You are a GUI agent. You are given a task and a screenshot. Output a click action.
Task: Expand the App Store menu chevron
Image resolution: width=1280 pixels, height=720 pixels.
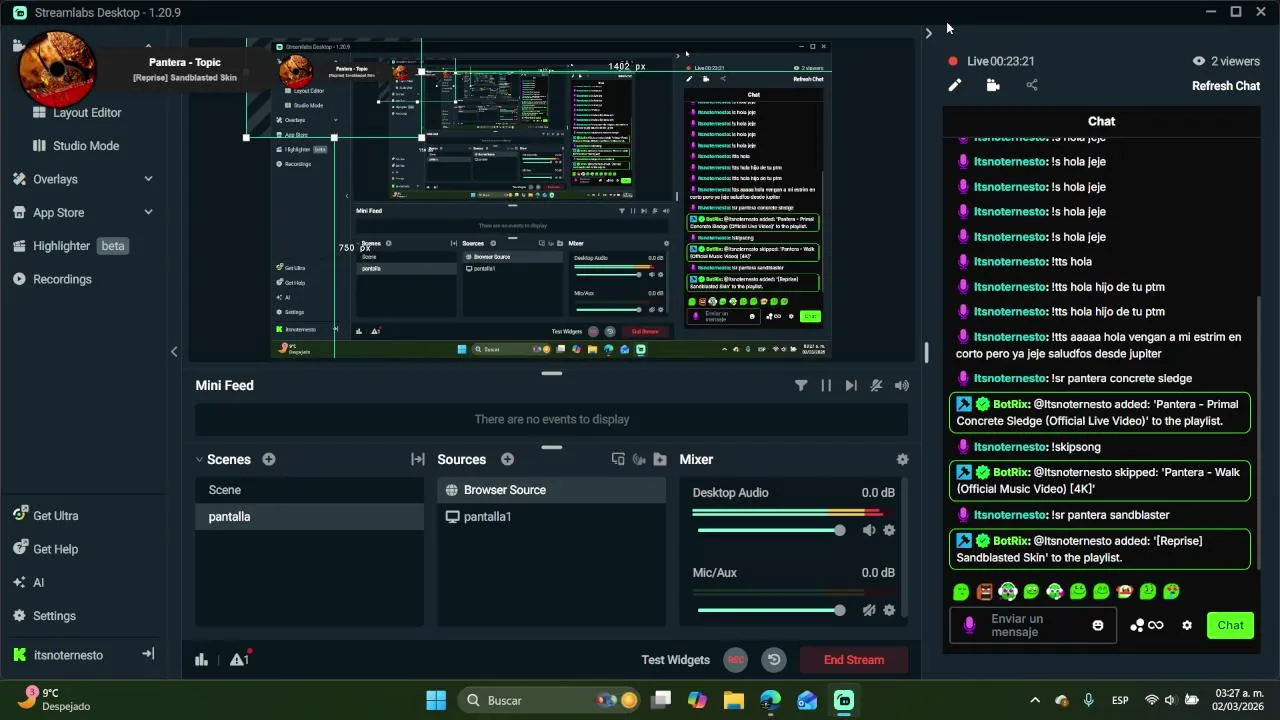(148, 212)
